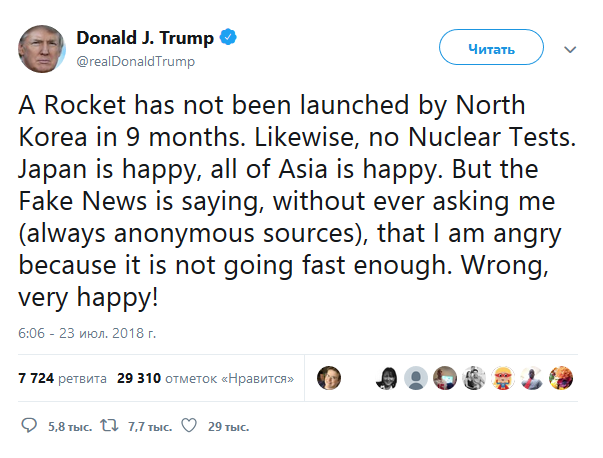This screenshot has width=603, height=458.
Task: Click the first liker avatar next to the like count
Action: 329,378
